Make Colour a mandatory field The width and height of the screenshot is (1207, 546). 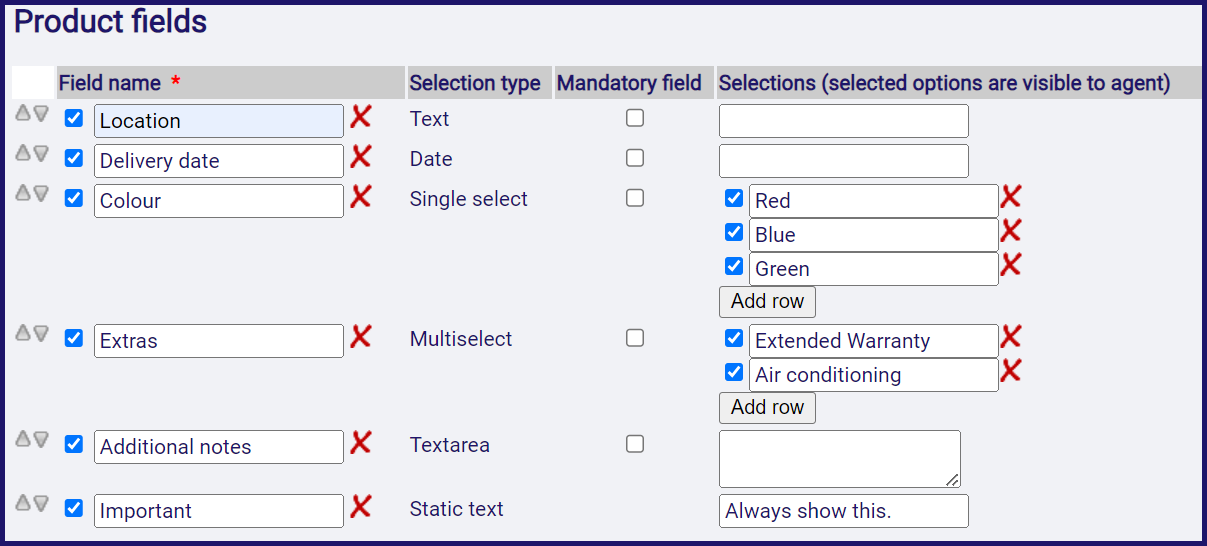click(635, 198)
